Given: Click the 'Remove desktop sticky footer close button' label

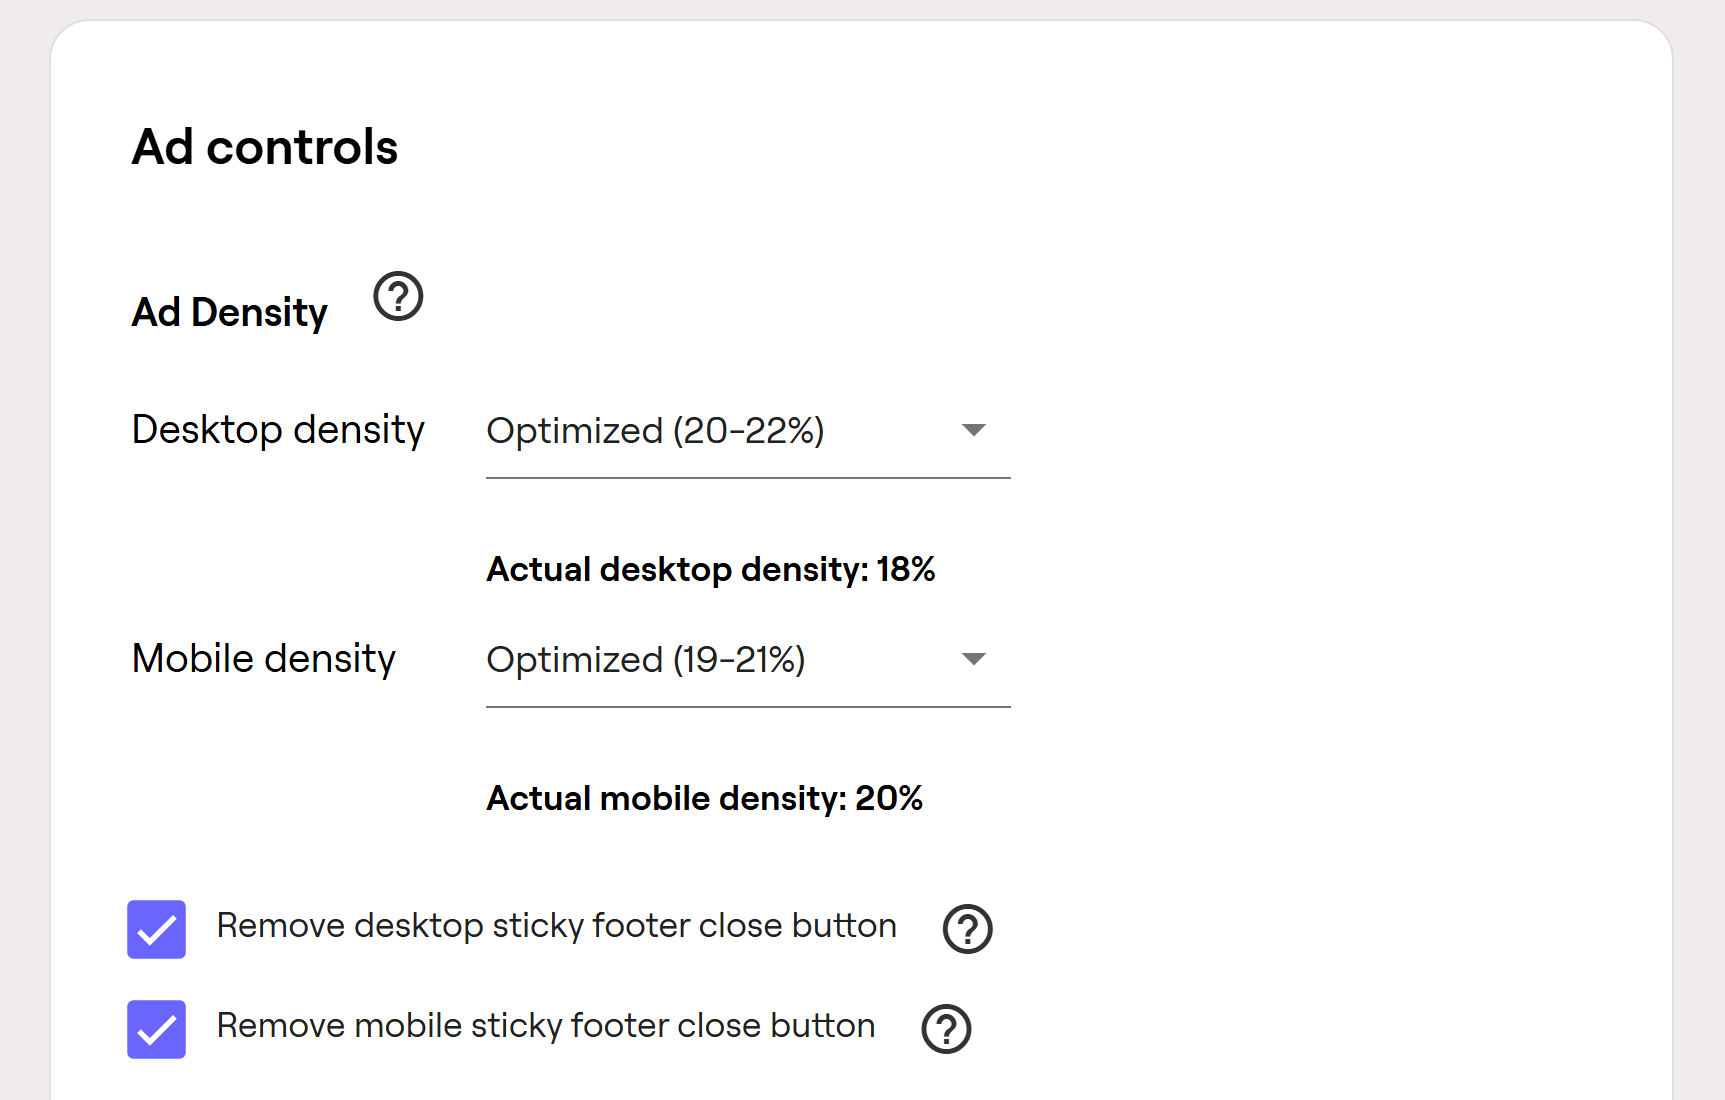Looking at the screenshot, I should click(x=556, y=926).
